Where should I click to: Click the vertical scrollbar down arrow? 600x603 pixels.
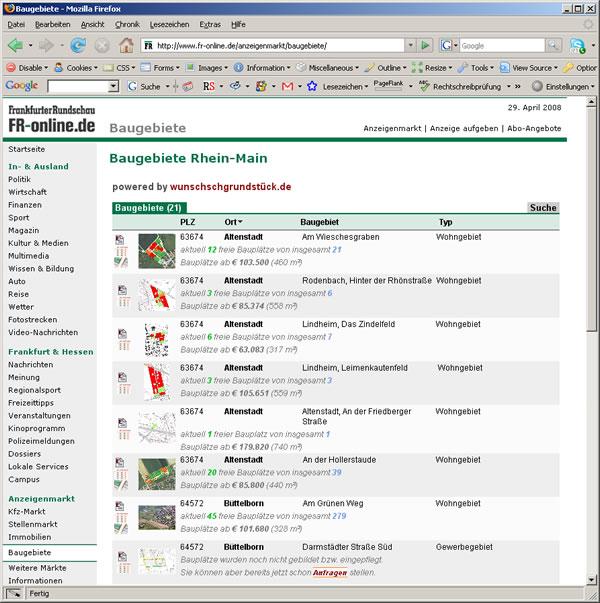[592, 579]
